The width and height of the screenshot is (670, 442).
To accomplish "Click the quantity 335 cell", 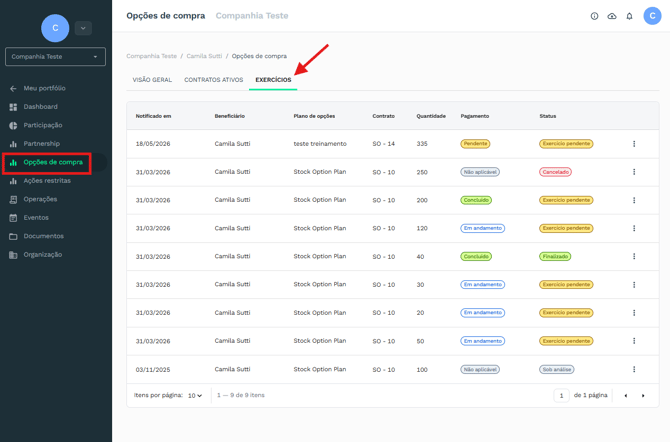I will (x=422, y=144).
